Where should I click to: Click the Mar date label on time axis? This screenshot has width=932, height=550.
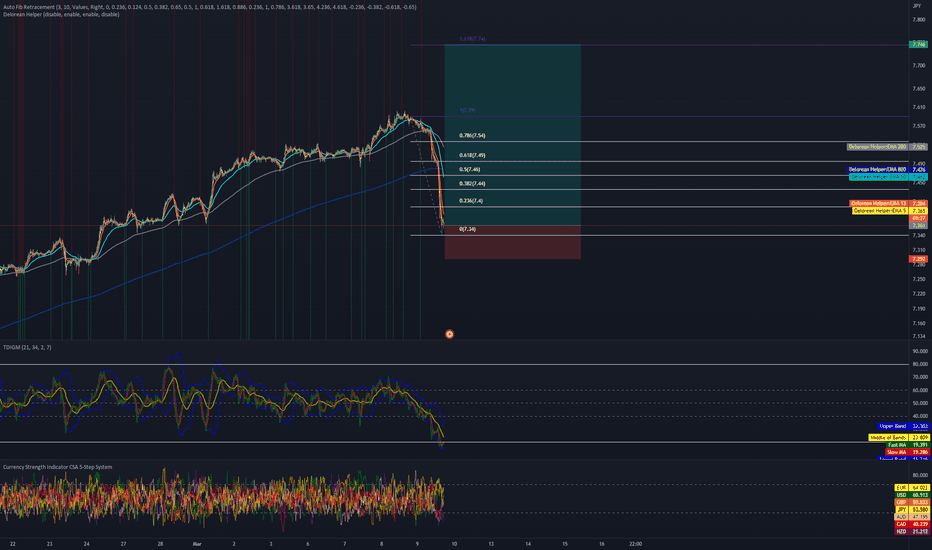[x=197, y=543]
